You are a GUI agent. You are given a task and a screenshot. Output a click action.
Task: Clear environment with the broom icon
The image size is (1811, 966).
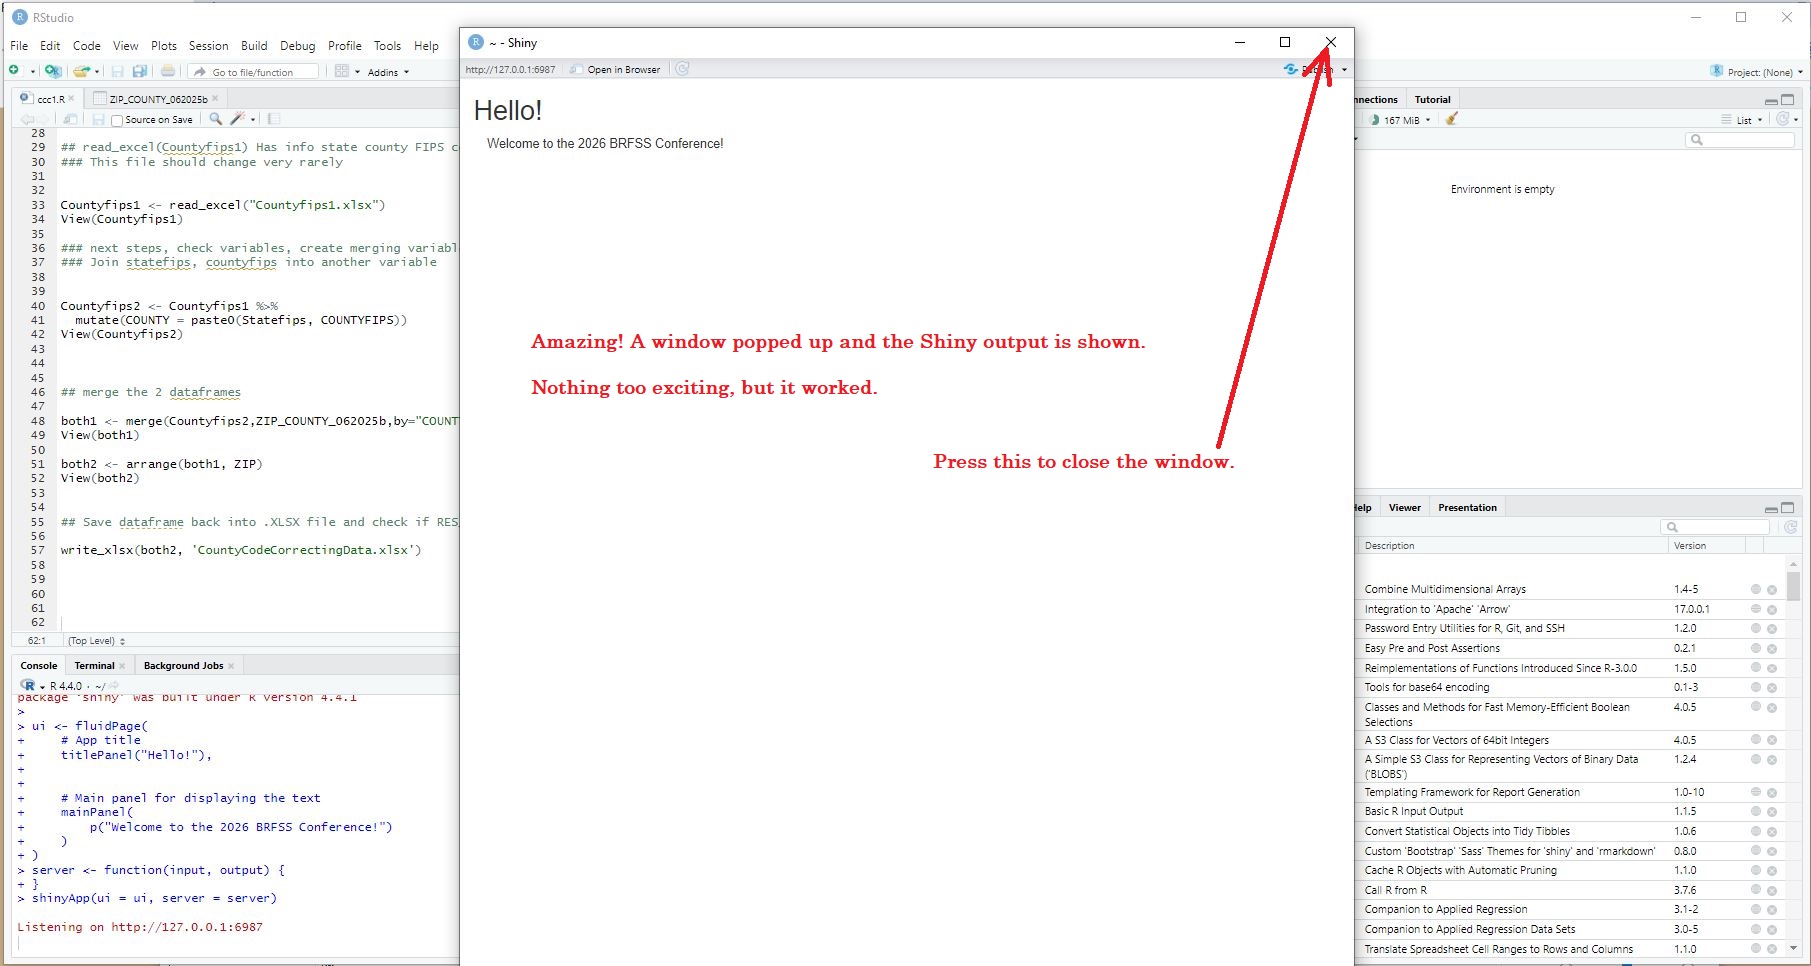tap(1451, 119)
